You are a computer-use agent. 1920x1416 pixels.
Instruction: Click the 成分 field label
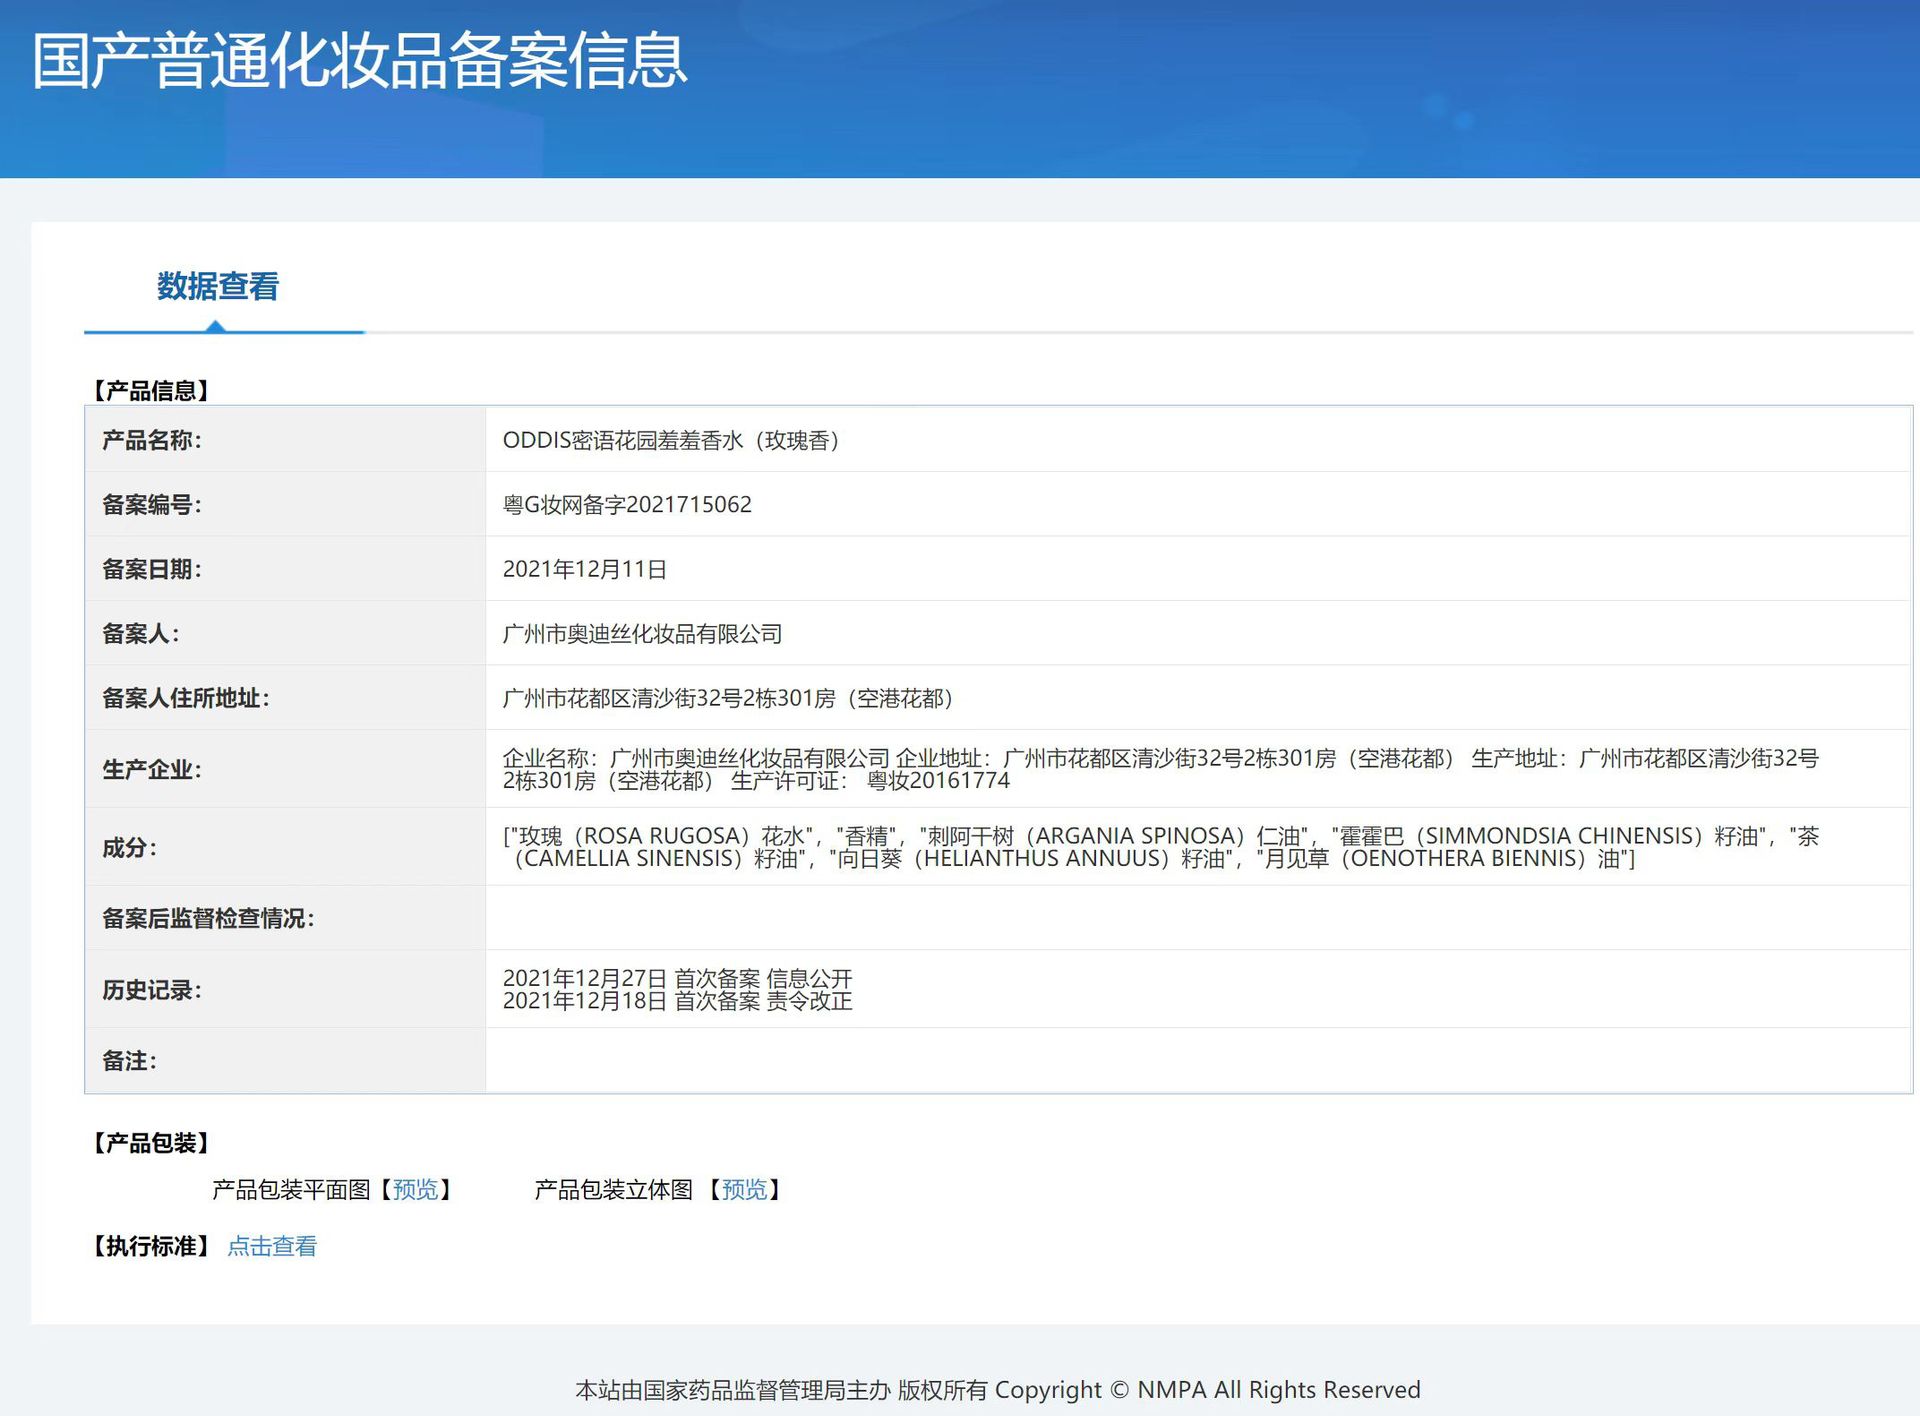click(x=130, y=848)
